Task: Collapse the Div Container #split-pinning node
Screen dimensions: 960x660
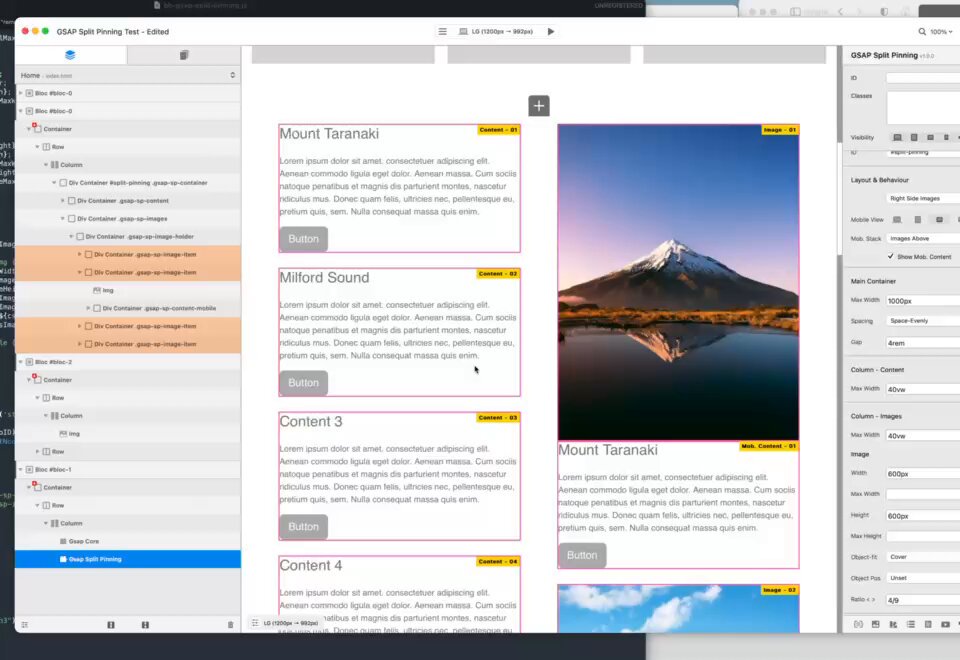Action: 54,182
